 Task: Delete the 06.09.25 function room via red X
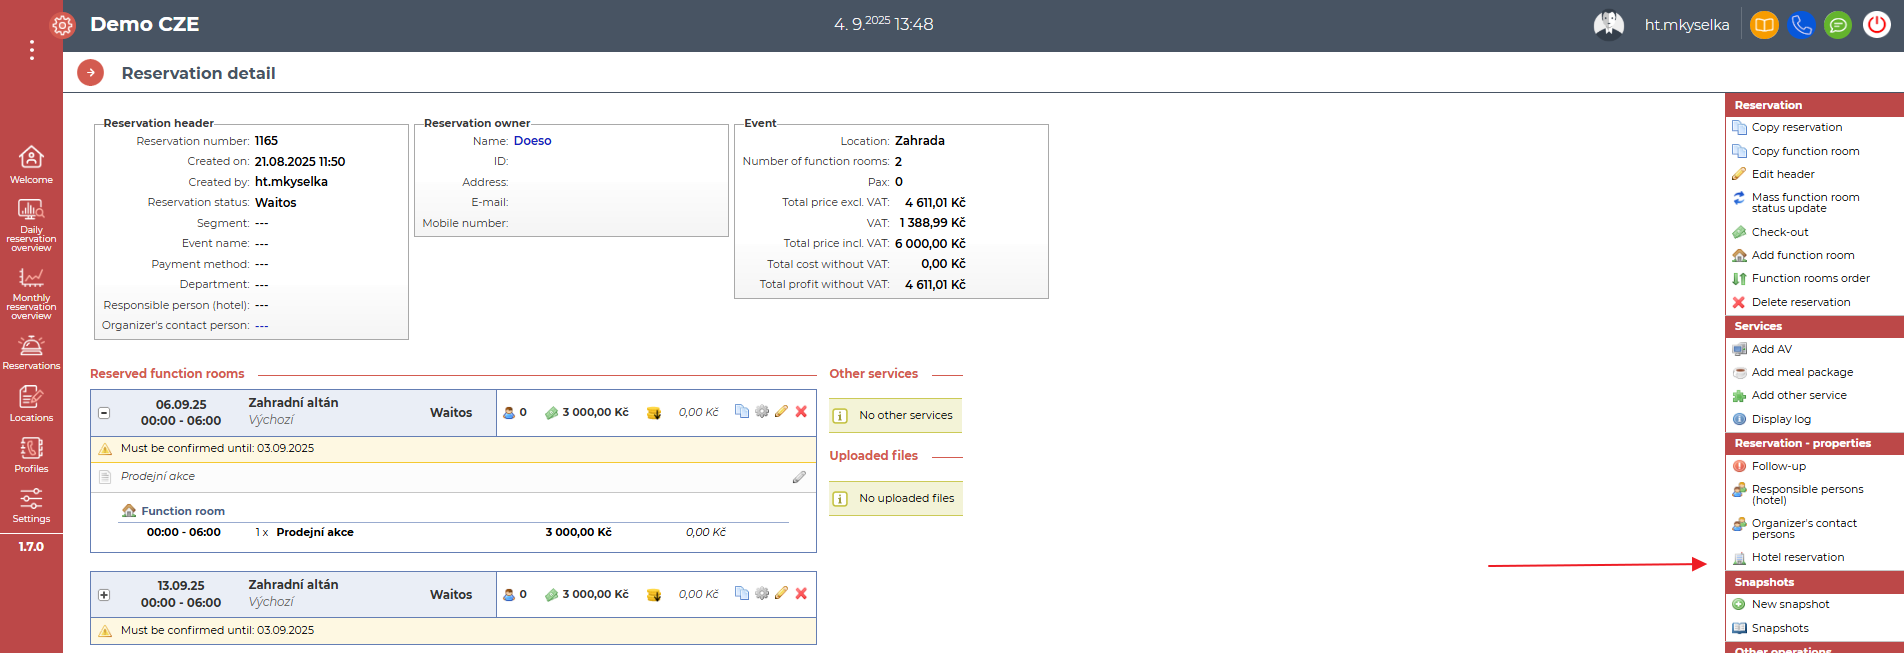coord(801,411)
